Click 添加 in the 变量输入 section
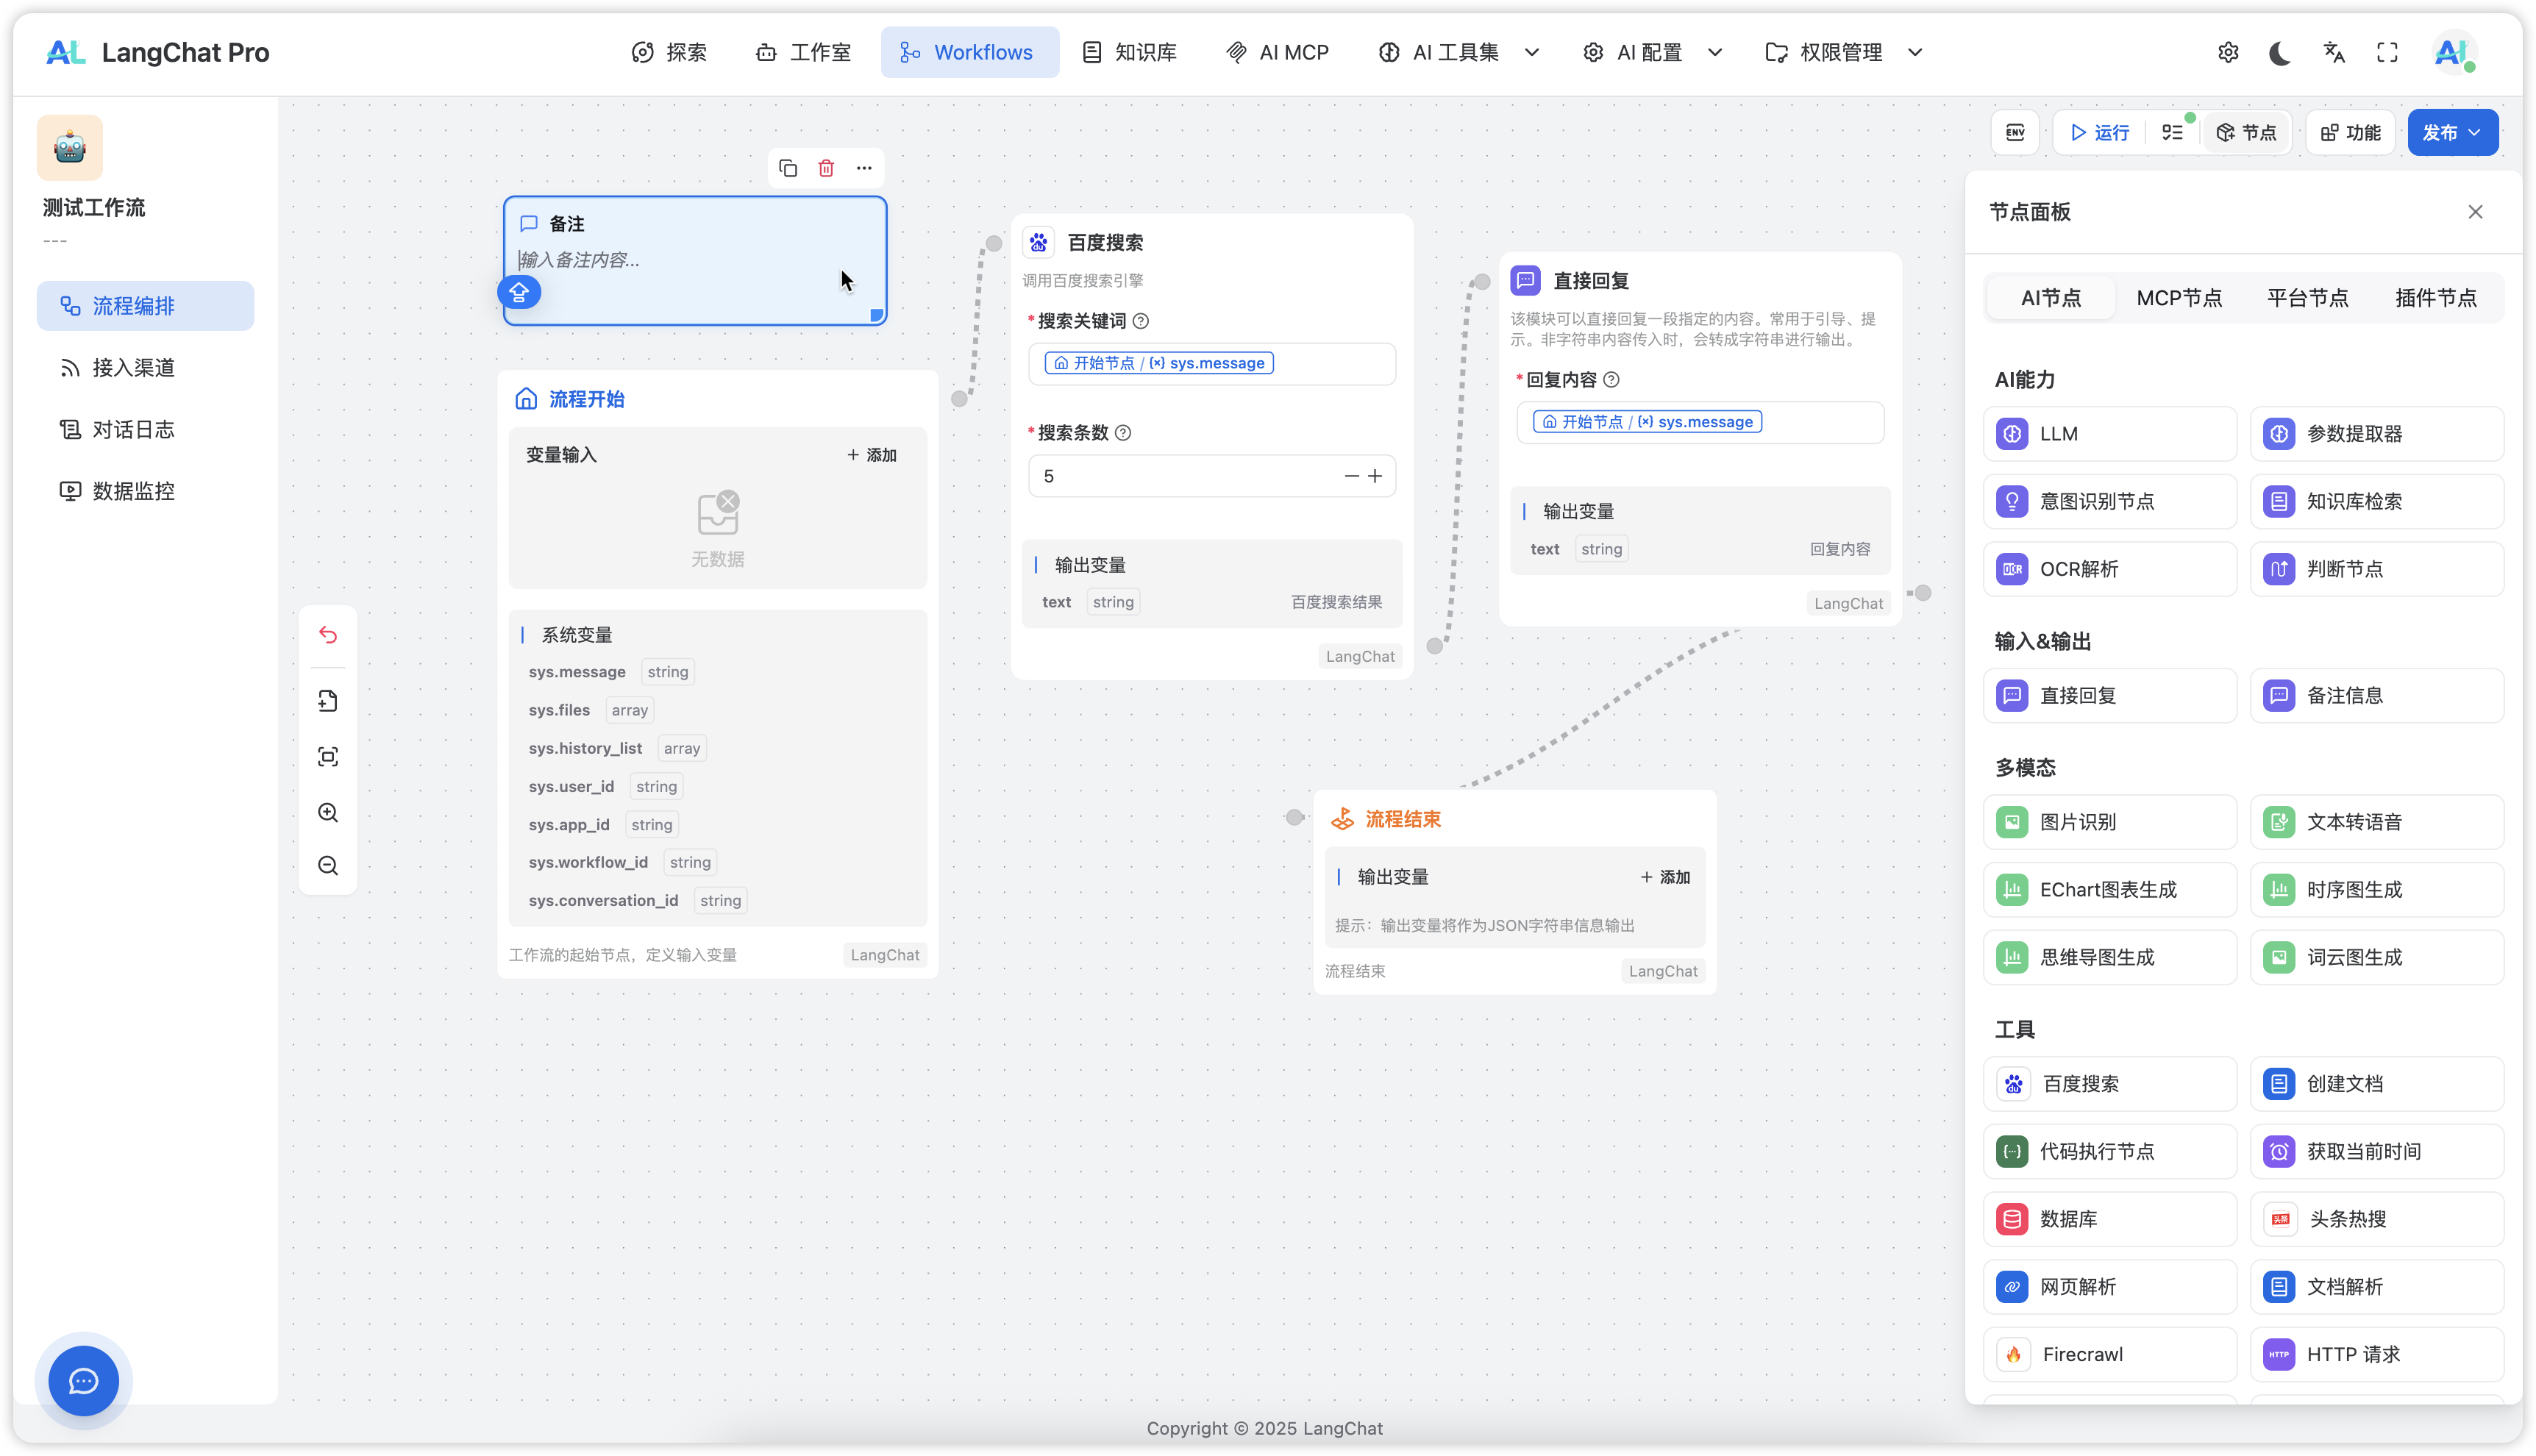The image size is (2536, 1456). pos(872,455)
